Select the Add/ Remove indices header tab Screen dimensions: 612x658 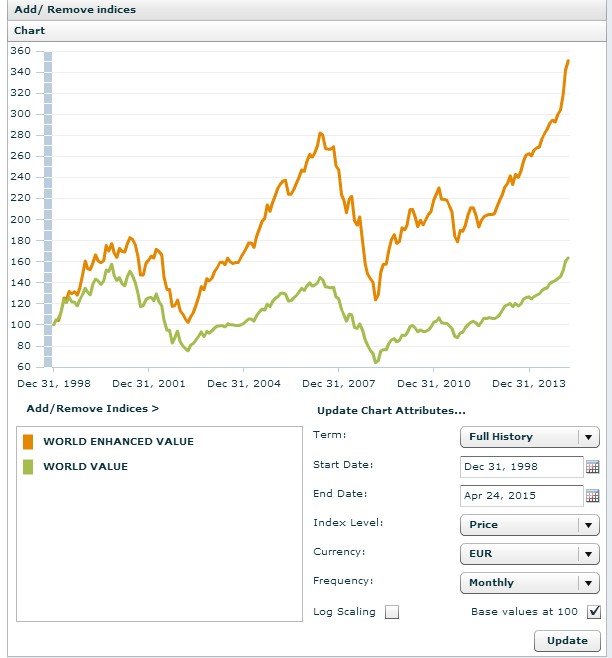click(x=75, y=9)
